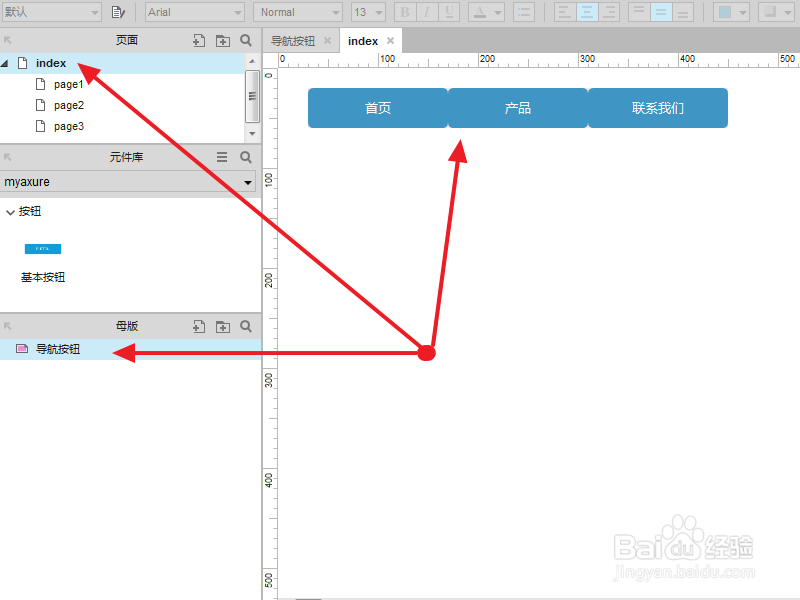Pop out the 元件库 panel

[8, 157]
